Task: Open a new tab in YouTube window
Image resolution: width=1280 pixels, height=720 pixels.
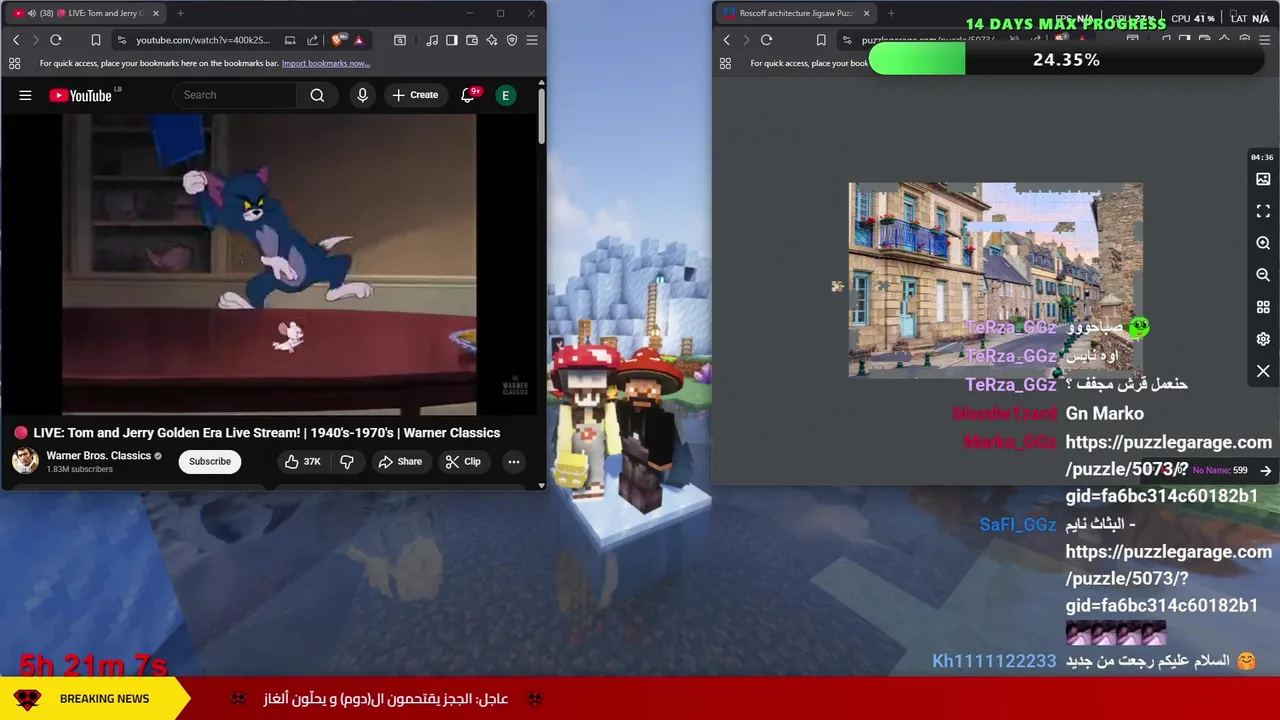Action: pos(180,13)
